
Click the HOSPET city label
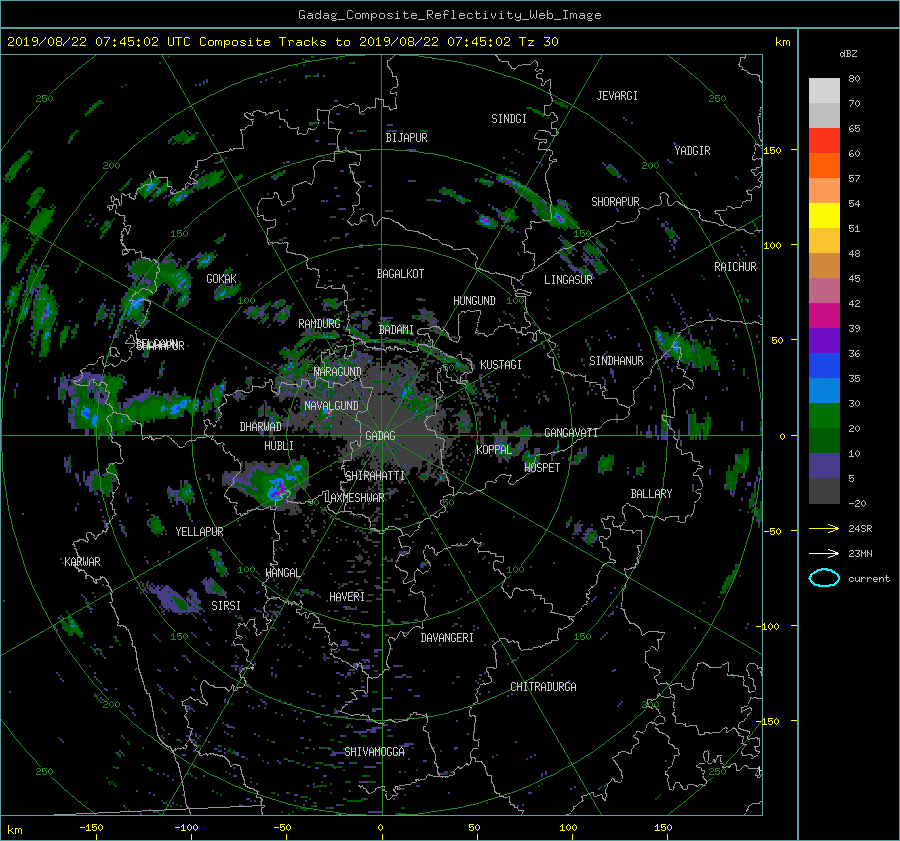pyautogui.click(x=542, y=468)
